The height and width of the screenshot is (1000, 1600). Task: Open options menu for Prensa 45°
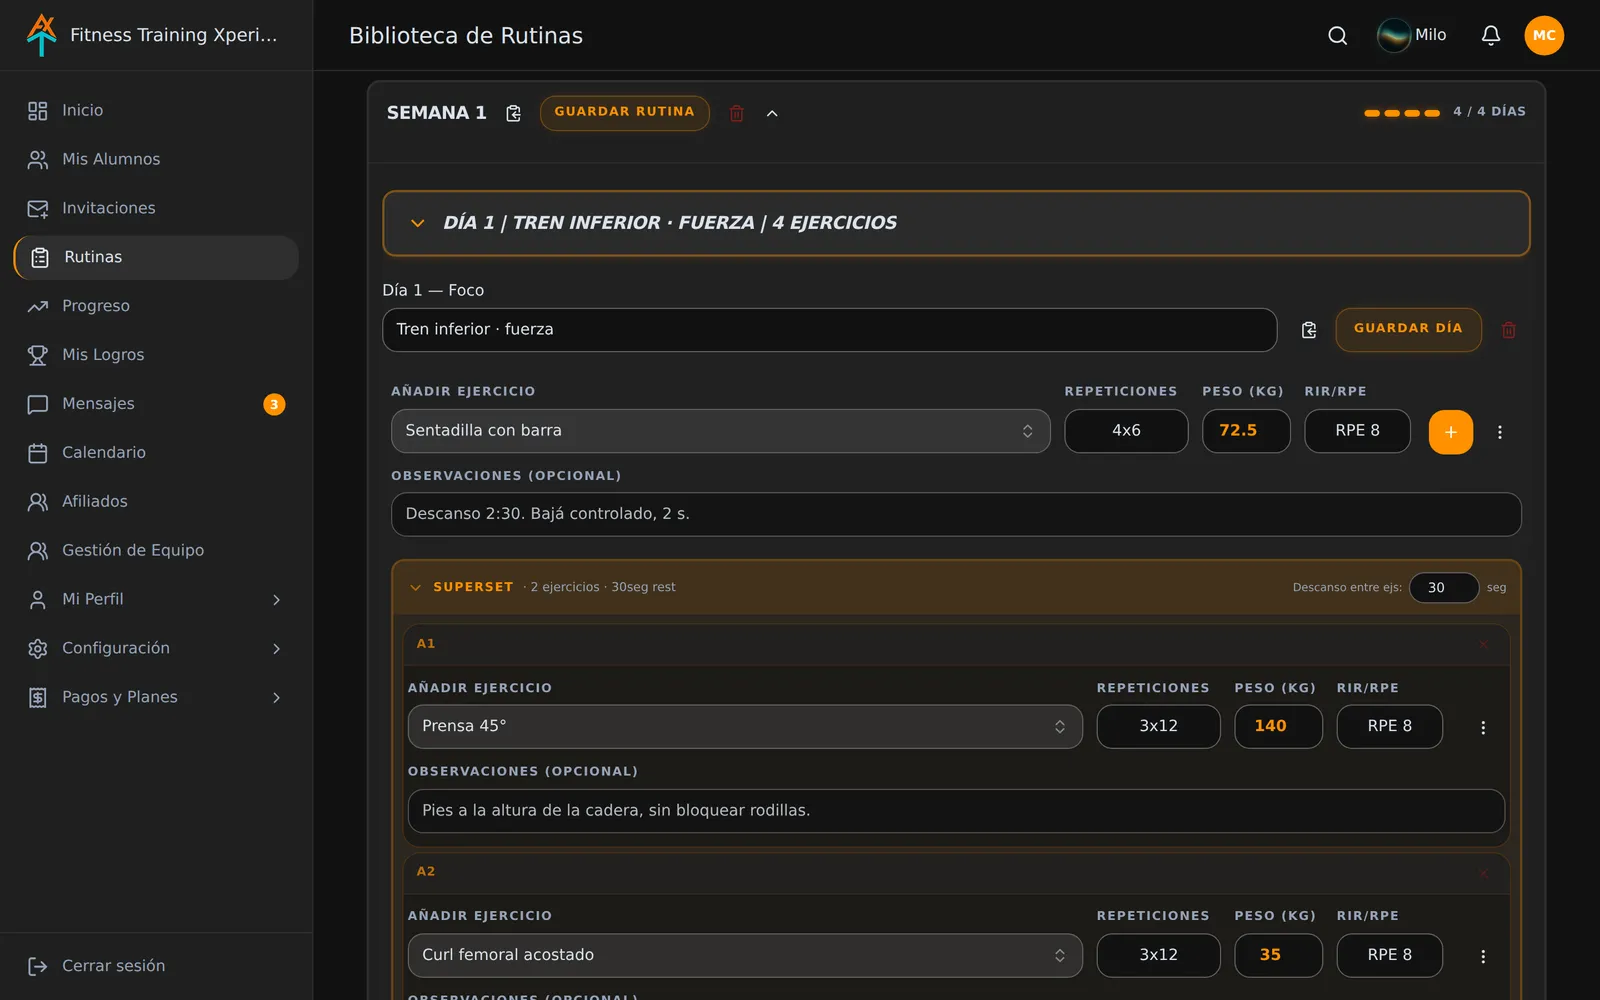point(1483,727)
